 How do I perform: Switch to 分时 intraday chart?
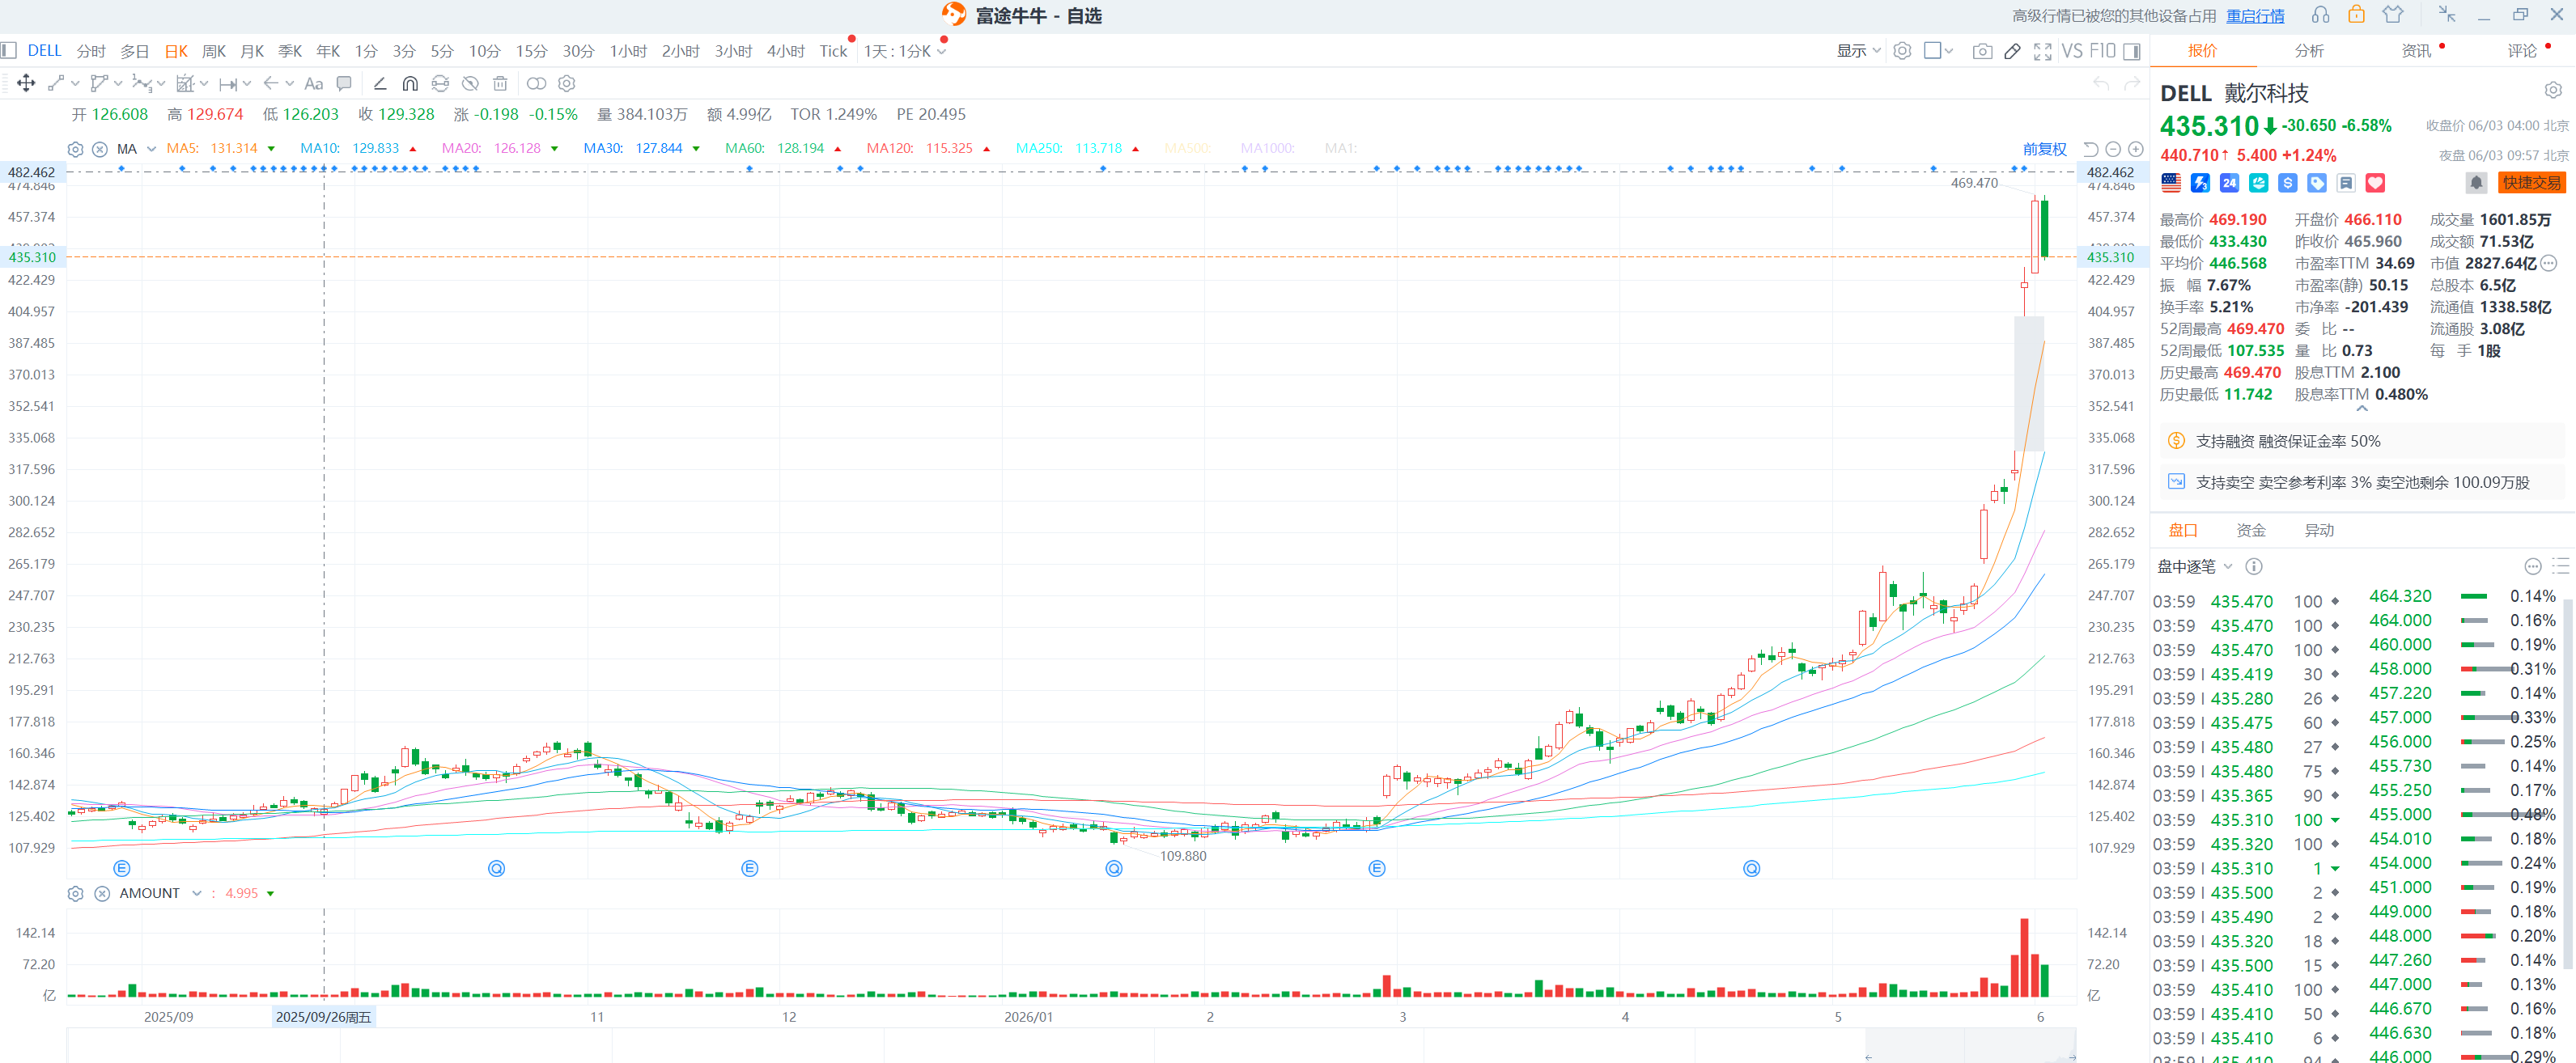click(91, 51)
